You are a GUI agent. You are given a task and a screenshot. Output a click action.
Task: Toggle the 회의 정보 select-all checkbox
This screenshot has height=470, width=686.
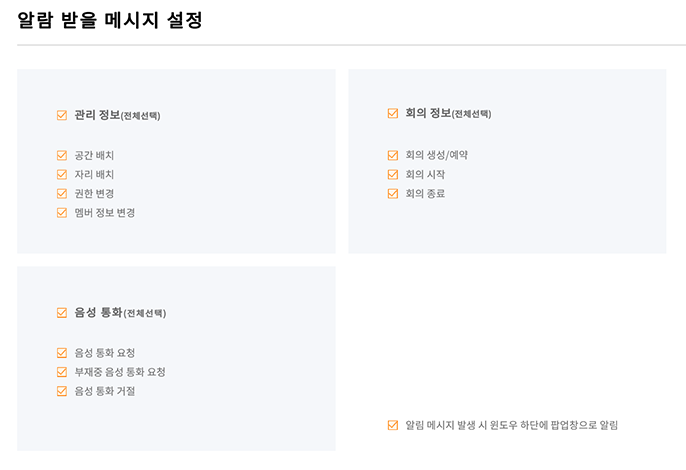click(x=393, y=113)
